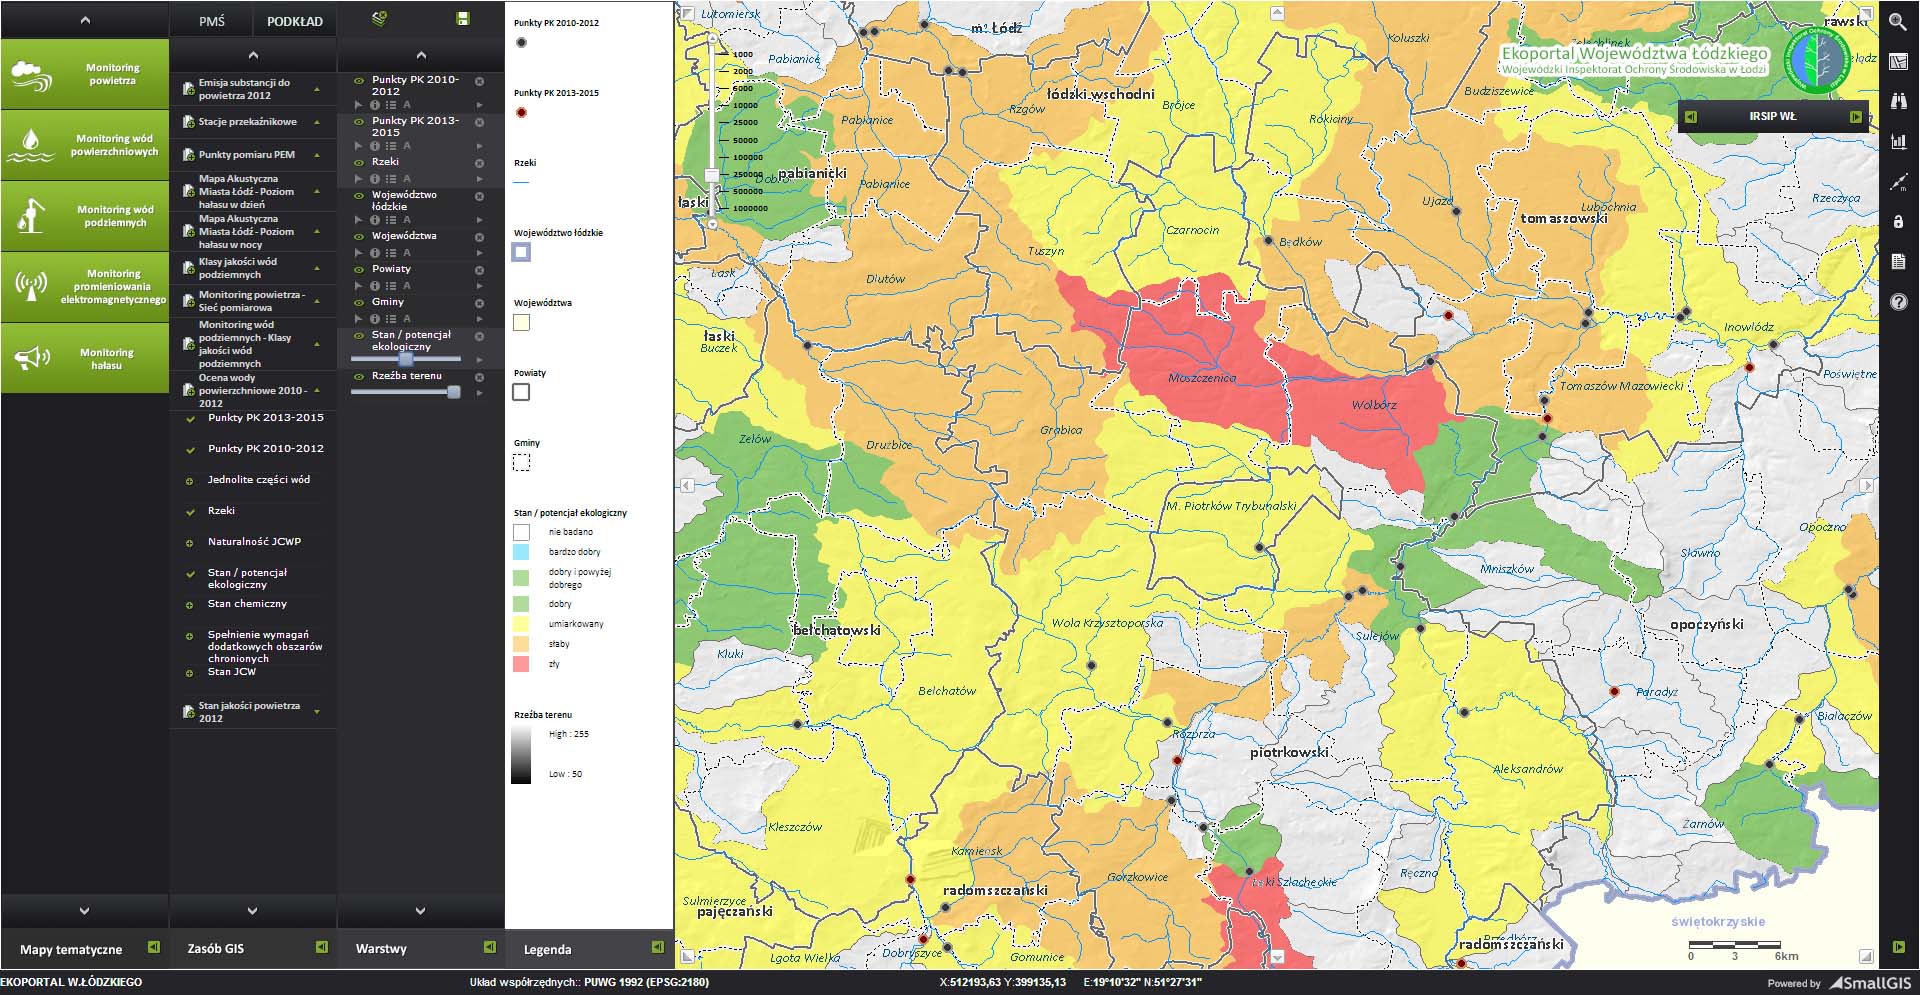This screenshot has height=995, width=1920.
Task: Expand Stan jakości powietrza 2012 group
Action: [317, 712]
